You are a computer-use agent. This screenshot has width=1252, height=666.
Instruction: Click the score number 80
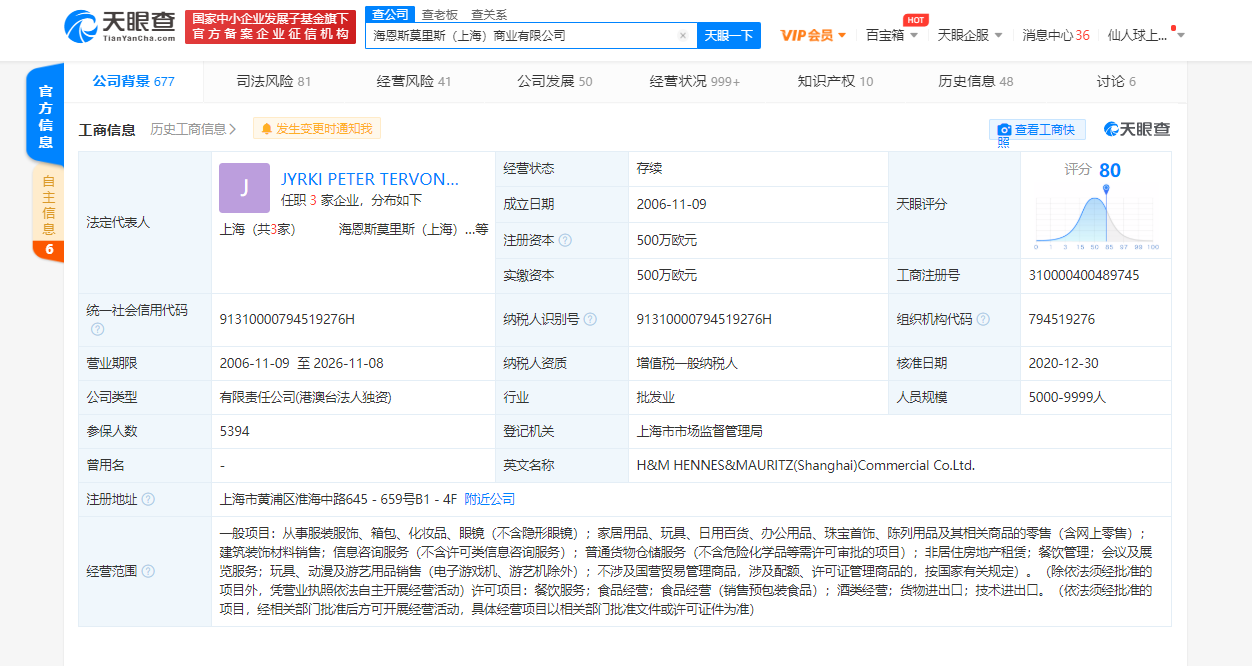[1110, 170]
